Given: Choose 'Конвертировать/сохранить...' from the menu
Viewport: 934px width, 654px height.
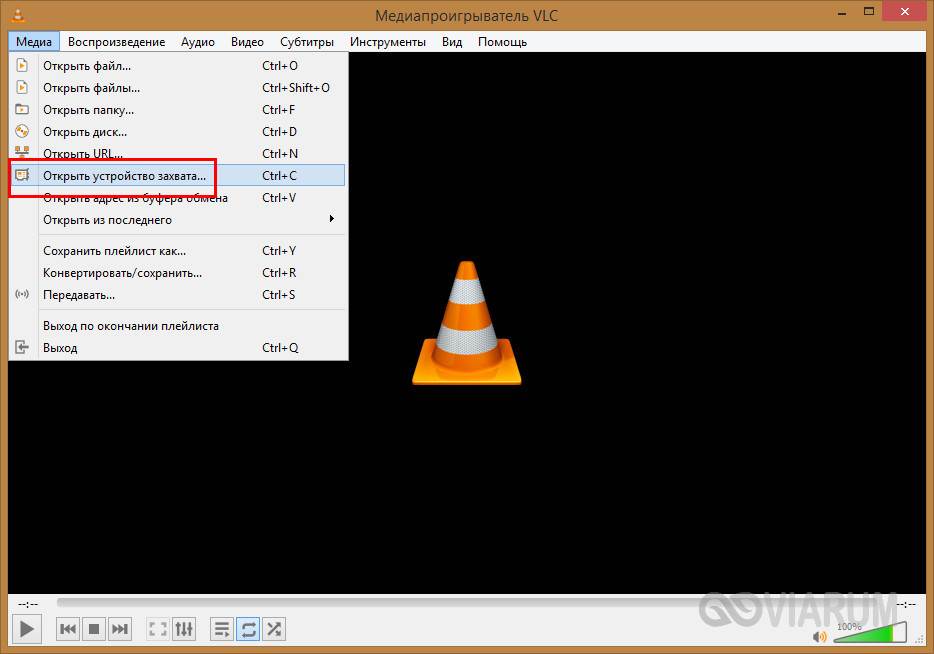Looking at the screenshot, I should click(122, 273).
